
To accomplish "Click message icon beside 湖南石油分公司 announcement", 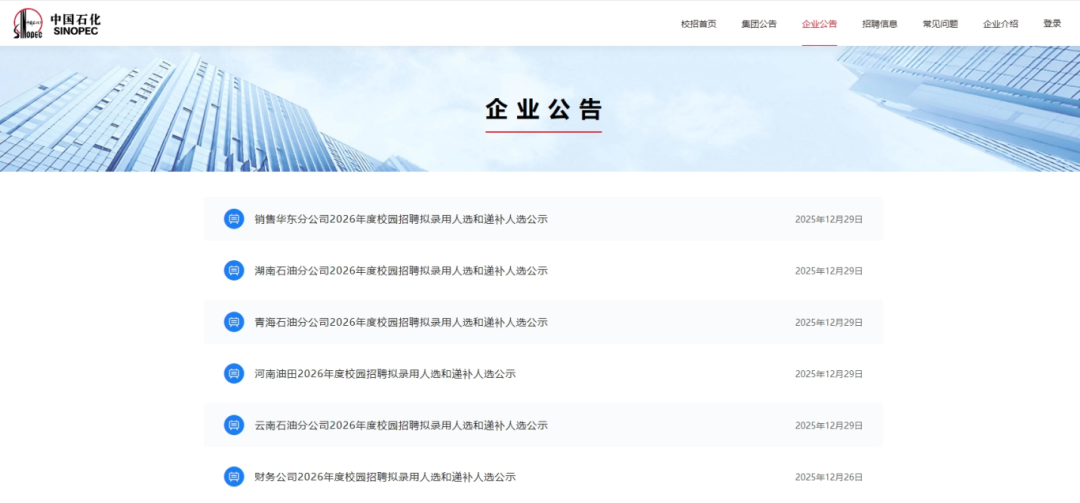I will tap(234, 270).
